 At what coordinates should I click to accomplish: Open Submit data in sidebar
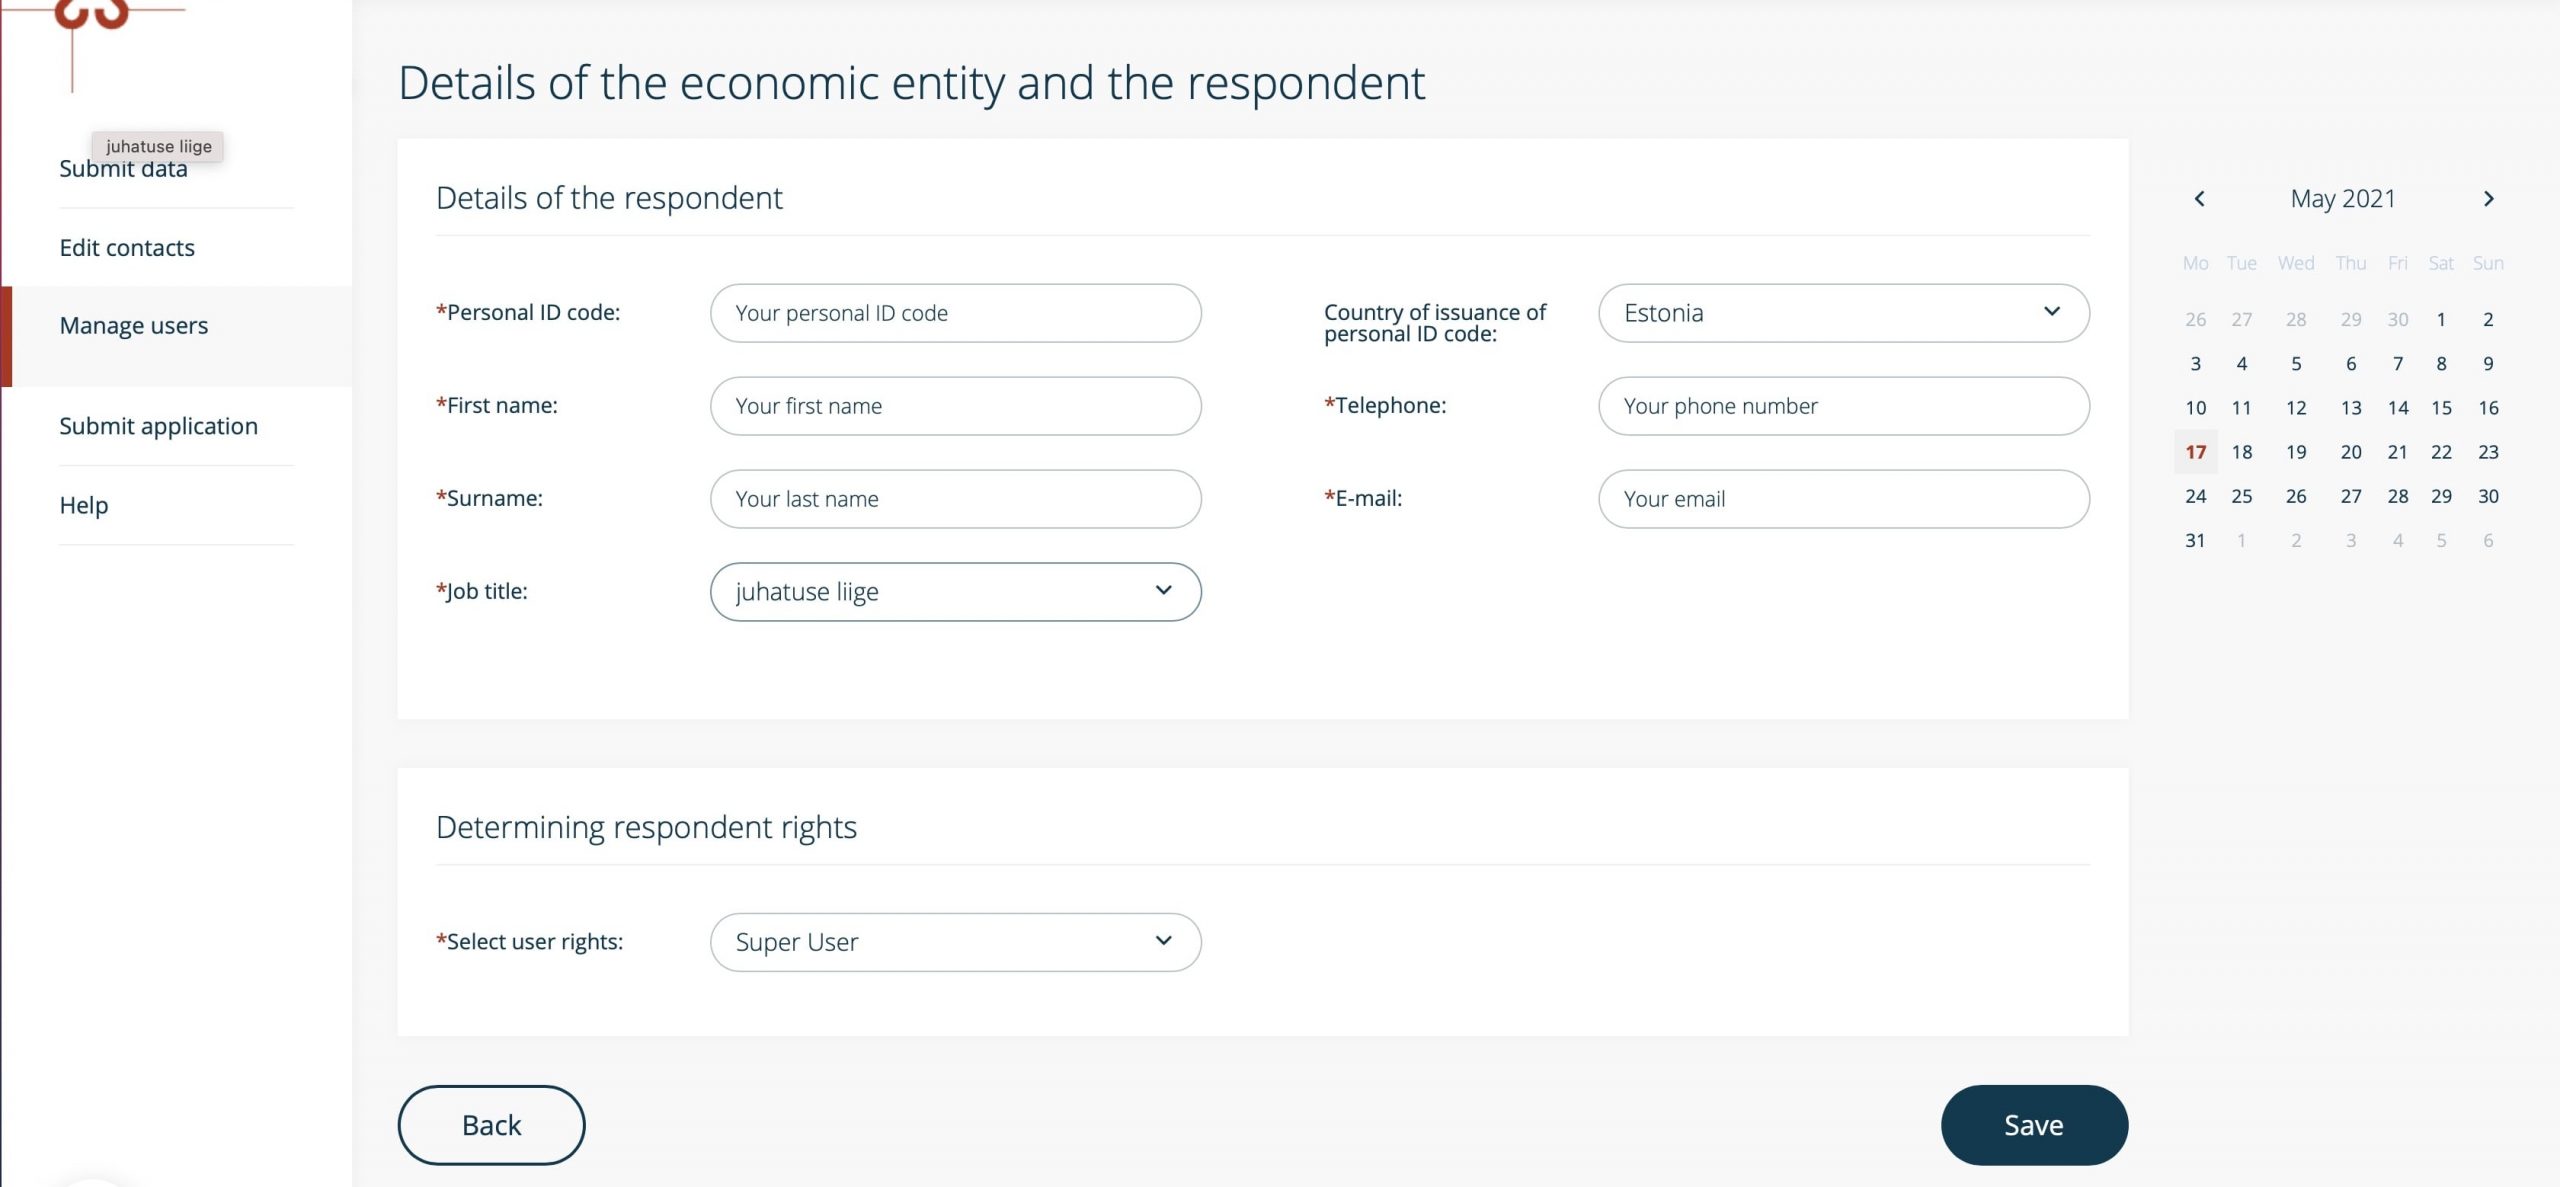(123, 170)
